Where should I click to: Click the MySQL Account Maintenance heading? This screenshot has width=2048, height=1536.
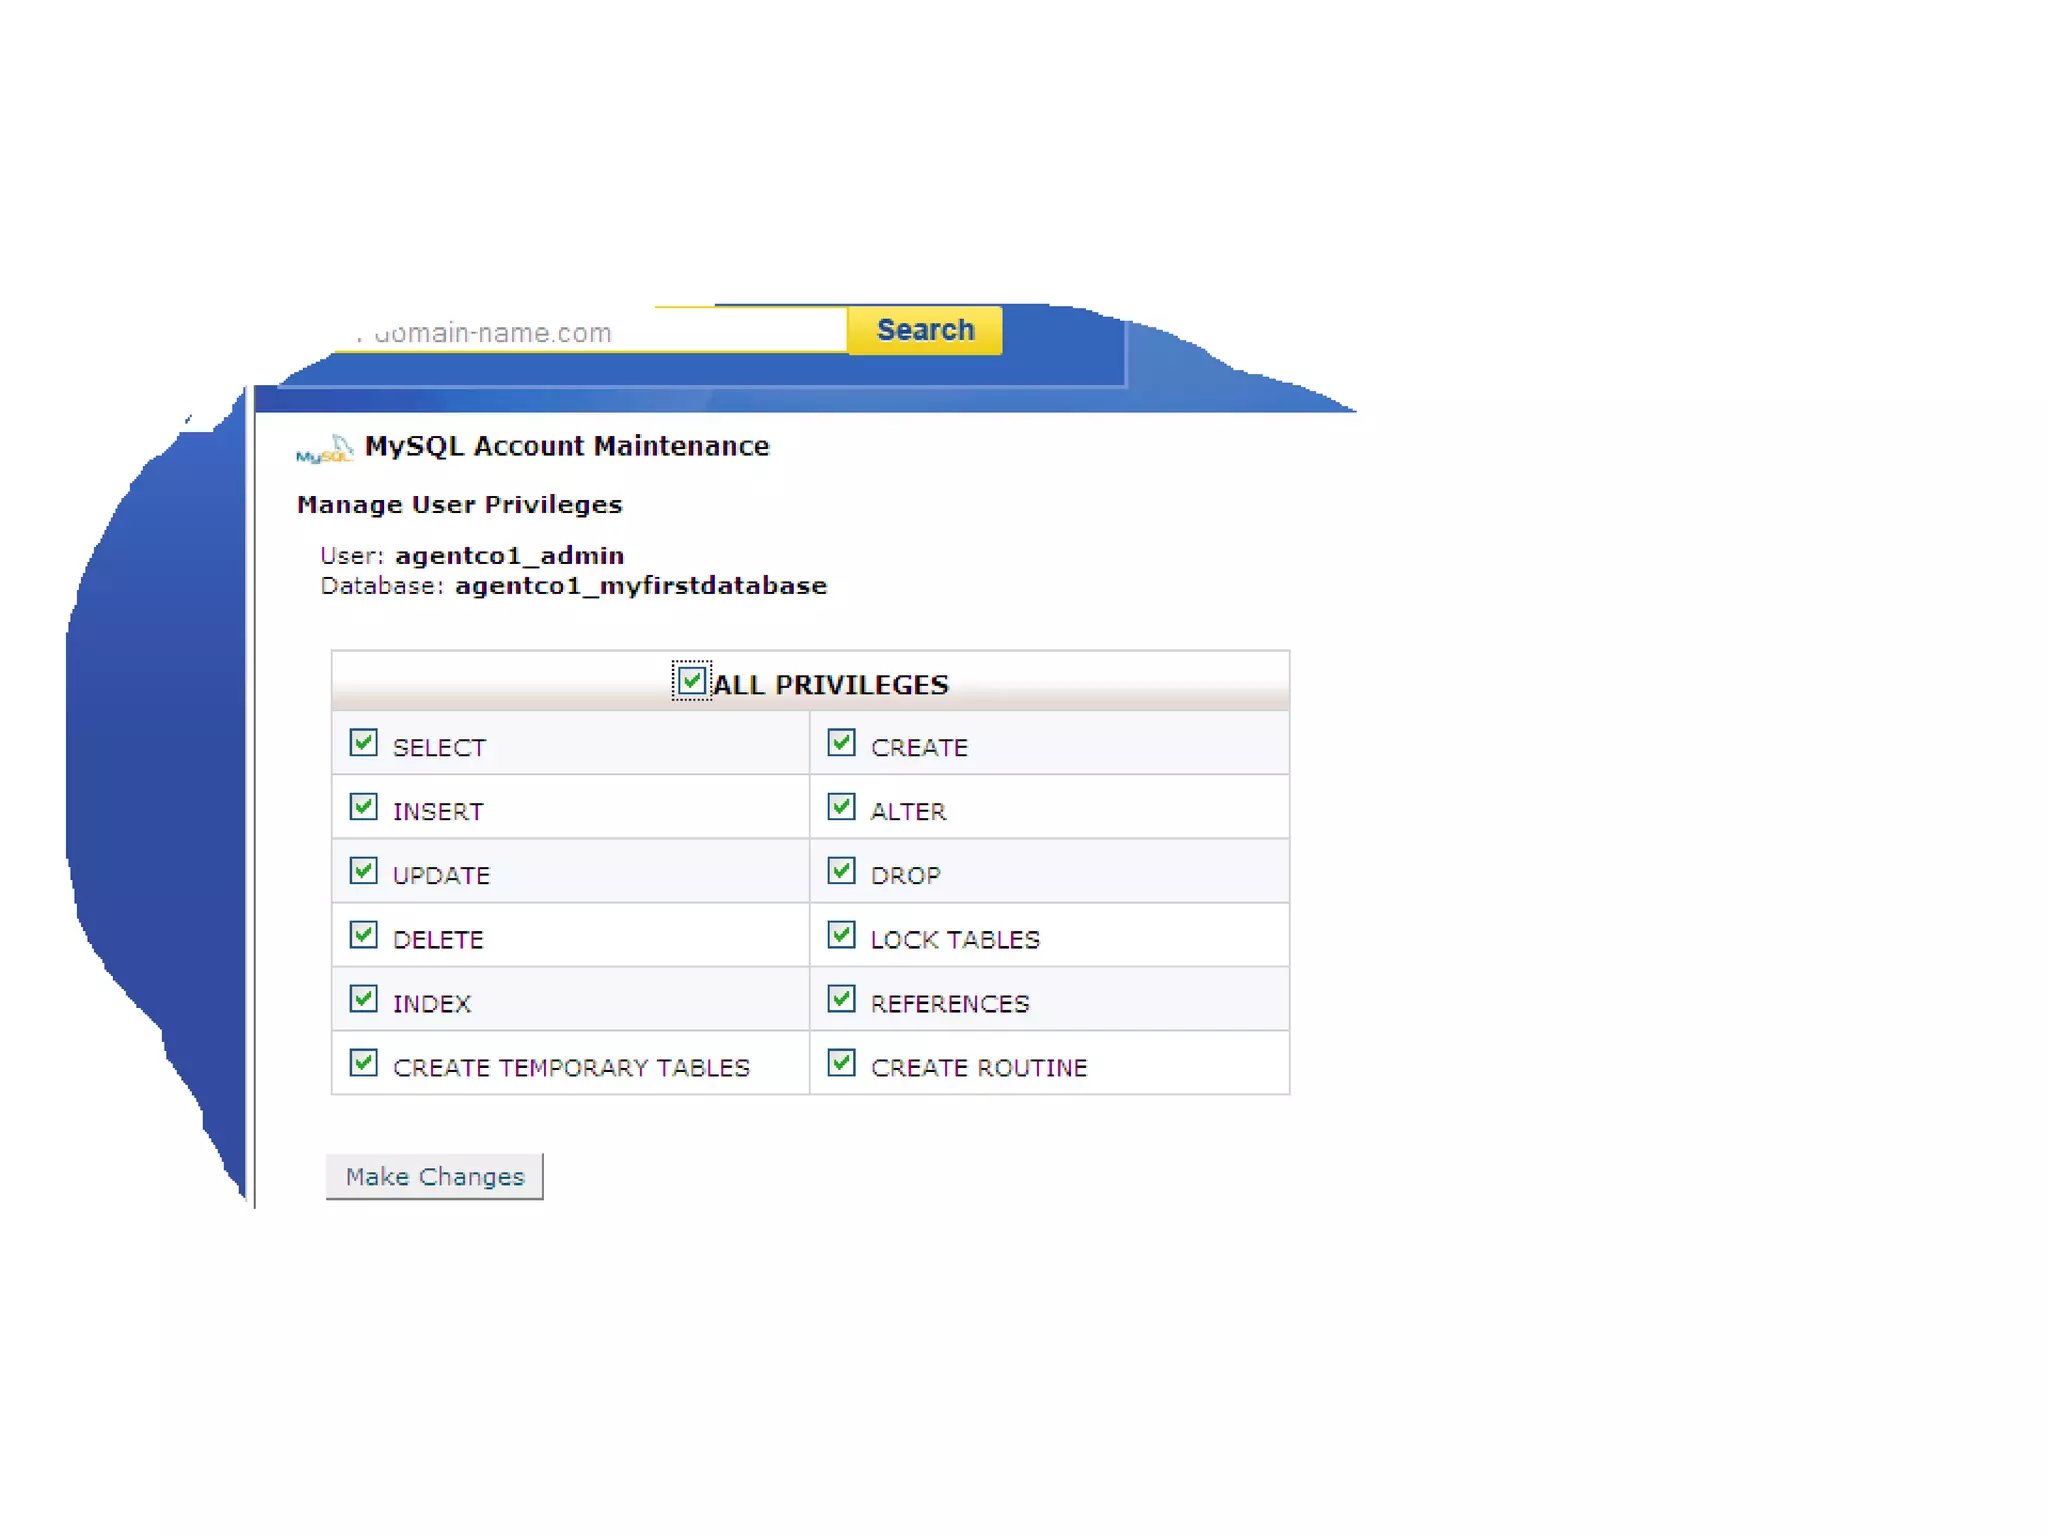pyautogui.click(x=566, y=446)
